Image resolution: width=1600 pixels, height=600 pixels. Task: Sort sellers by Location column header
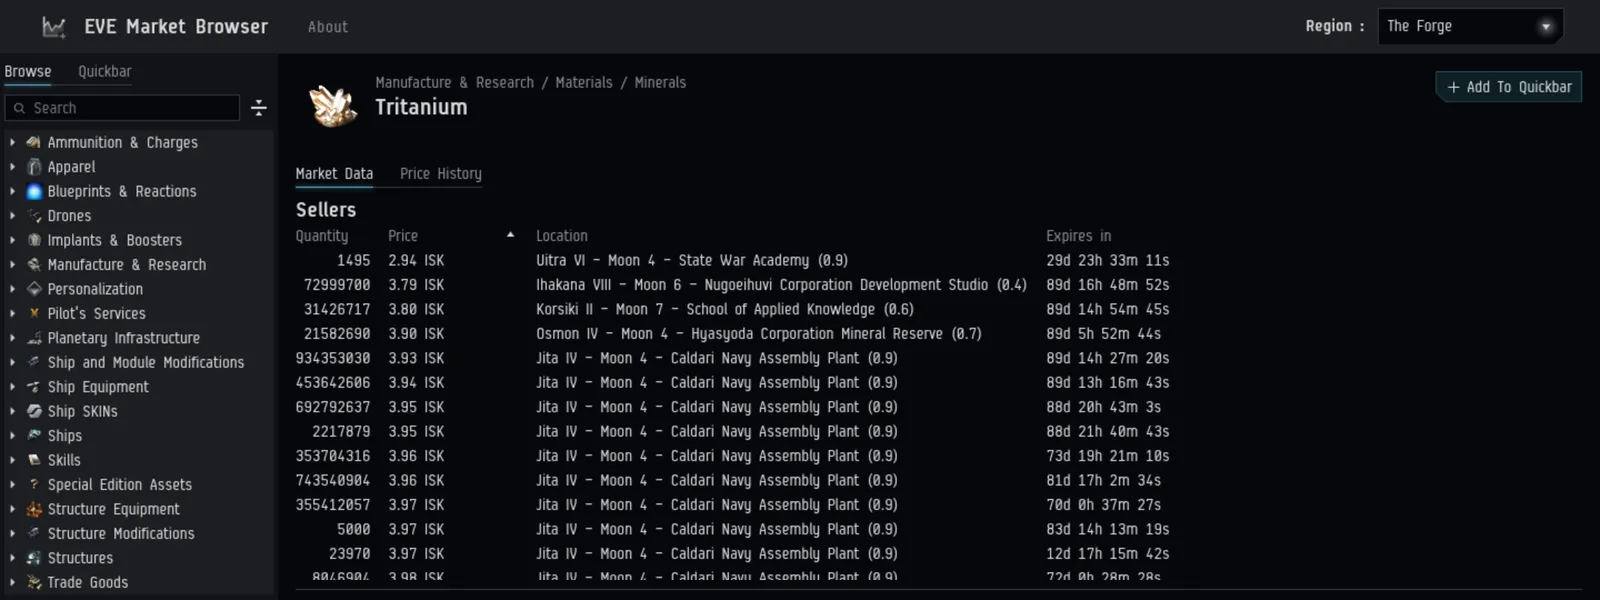(562, 236)
